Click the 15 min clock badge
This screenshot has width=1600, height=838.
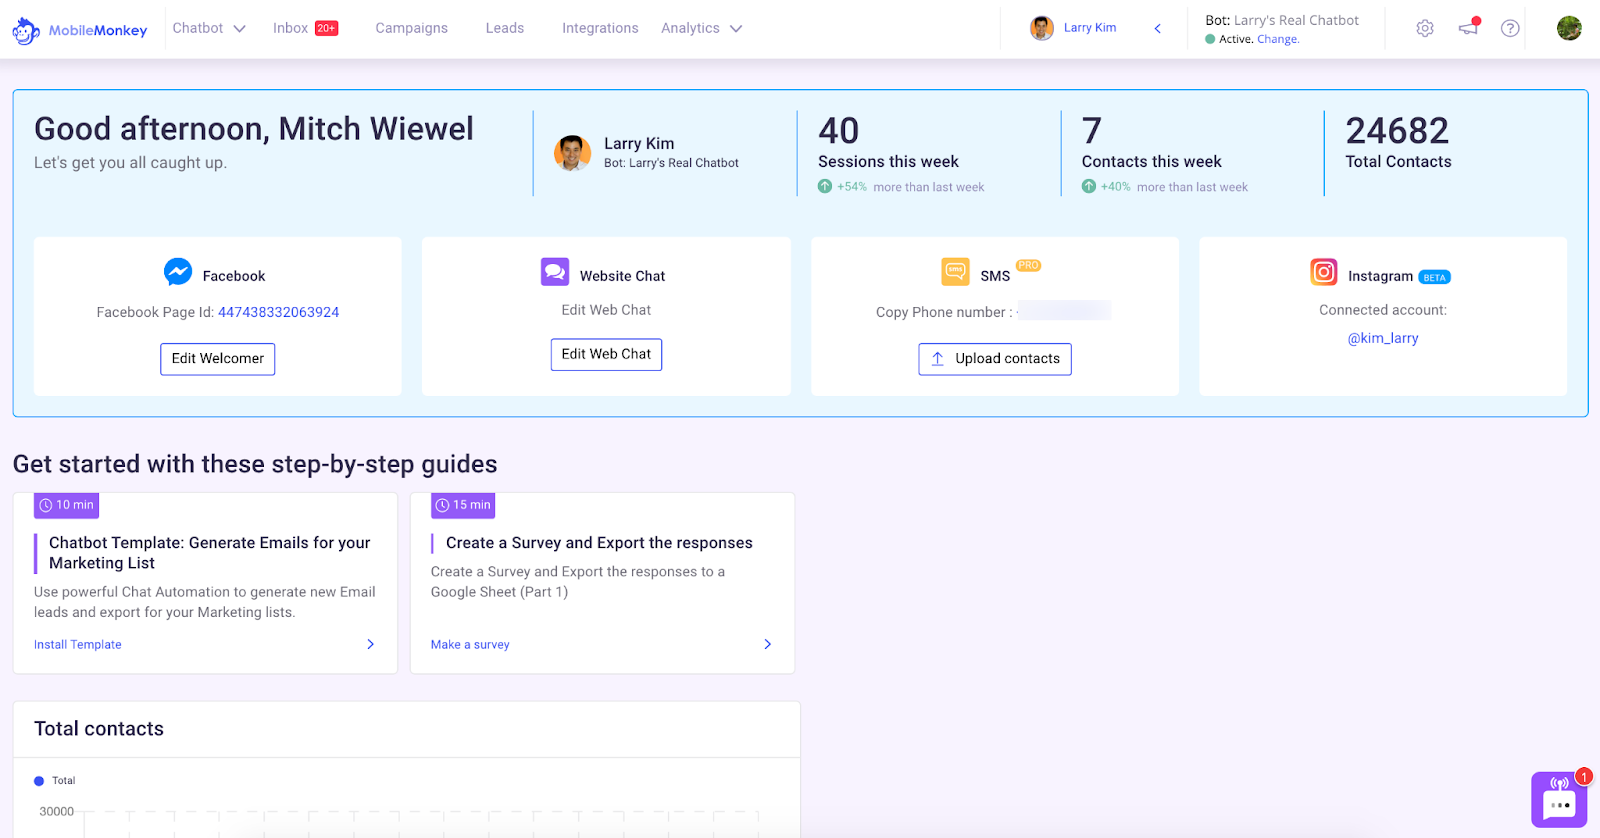click(x=463, y=505)
